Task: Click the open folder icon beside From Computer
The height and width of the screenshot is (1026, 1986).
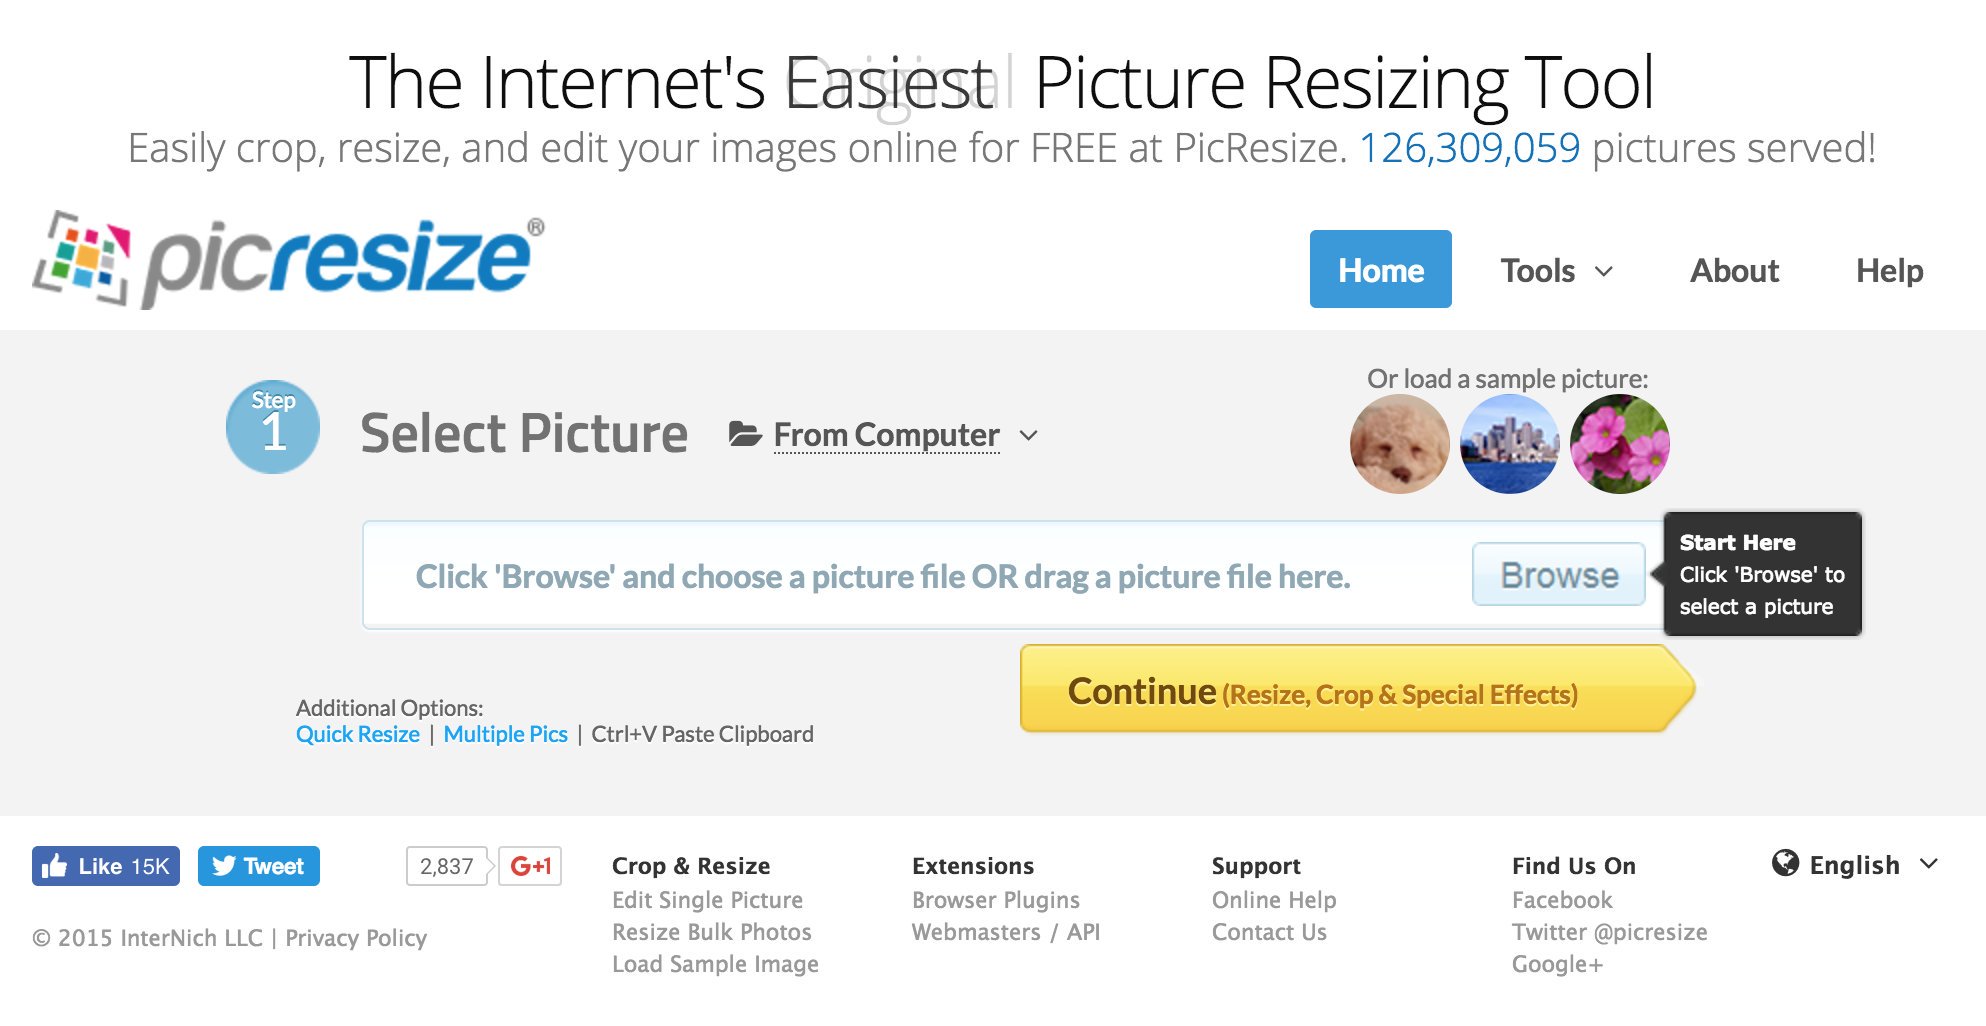Action: (745, 434)
